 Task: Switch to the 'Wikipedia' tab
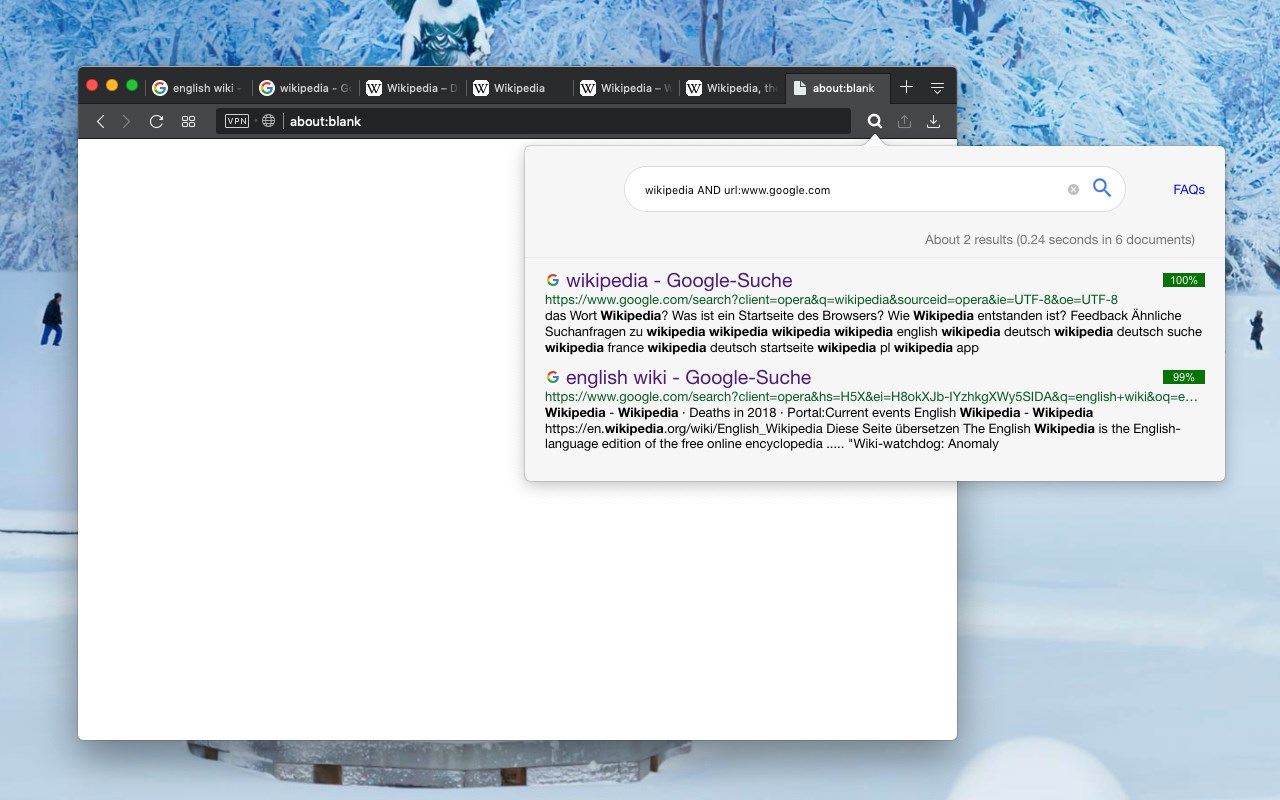tap(519, 88)
